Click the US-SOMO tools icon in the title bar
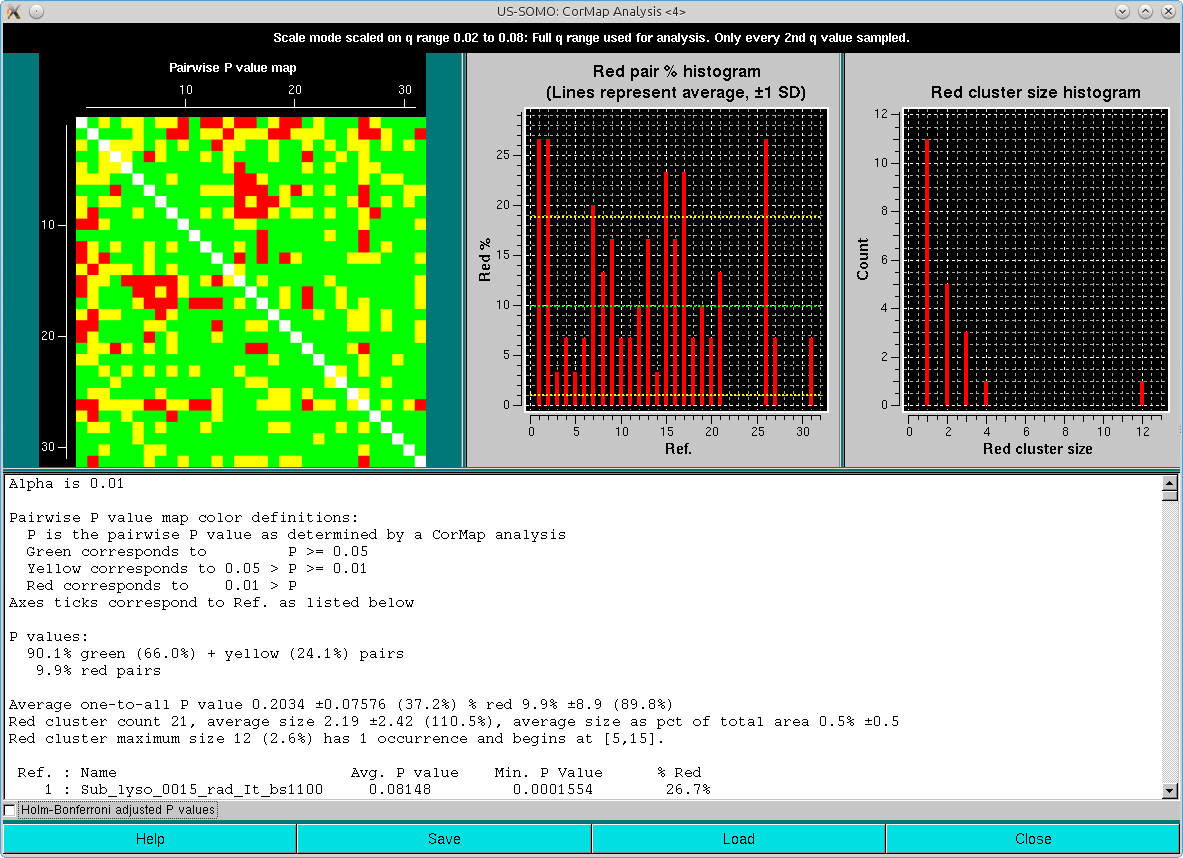 [14, 11]
